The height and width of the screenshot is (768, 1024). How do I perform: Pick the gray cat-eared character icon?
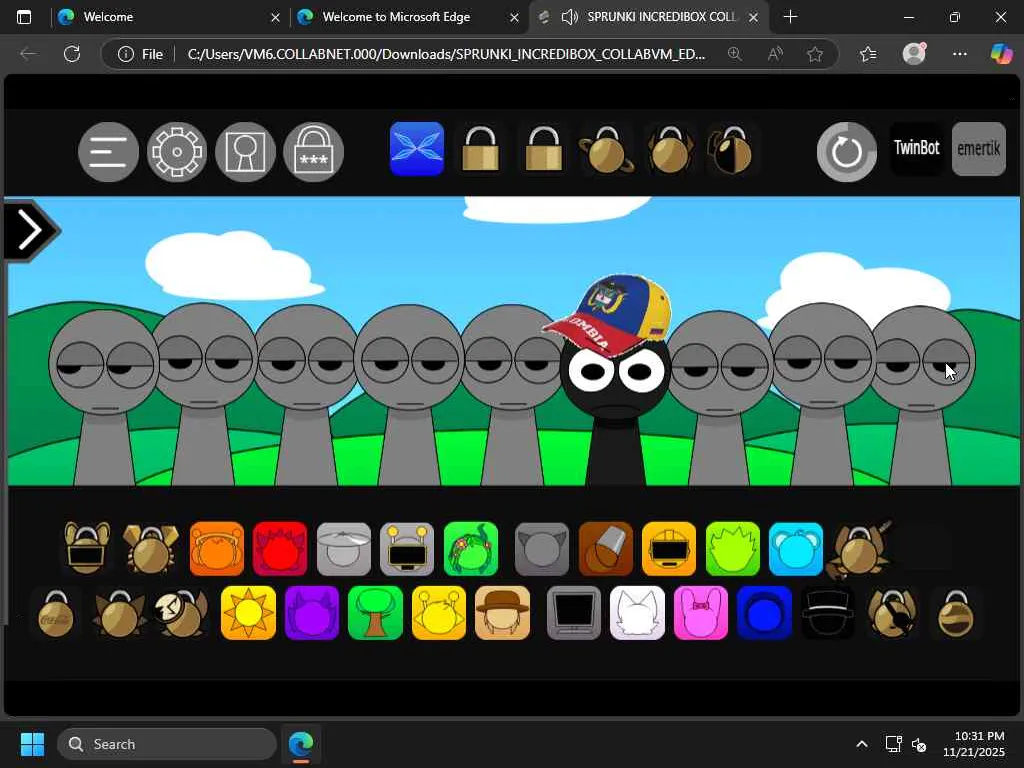click(542, 549)
